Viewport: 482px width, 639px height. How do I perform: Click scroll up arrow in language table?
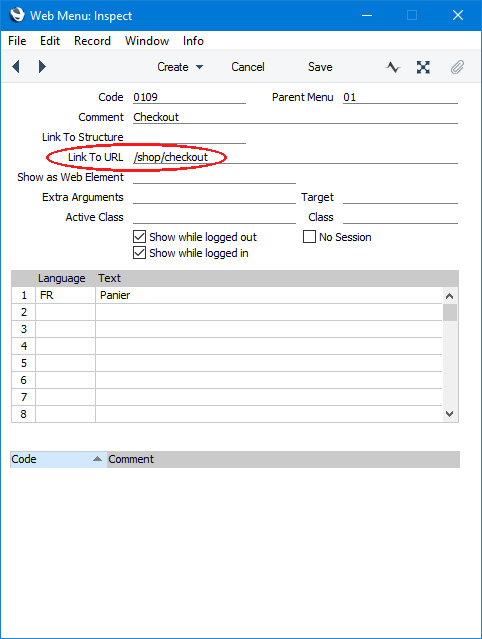[x=450, y=296]
